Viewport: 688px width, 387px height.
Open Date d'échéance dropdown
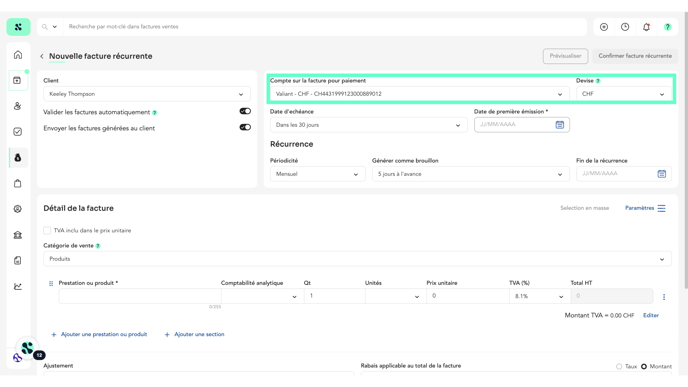click(369, 125)
